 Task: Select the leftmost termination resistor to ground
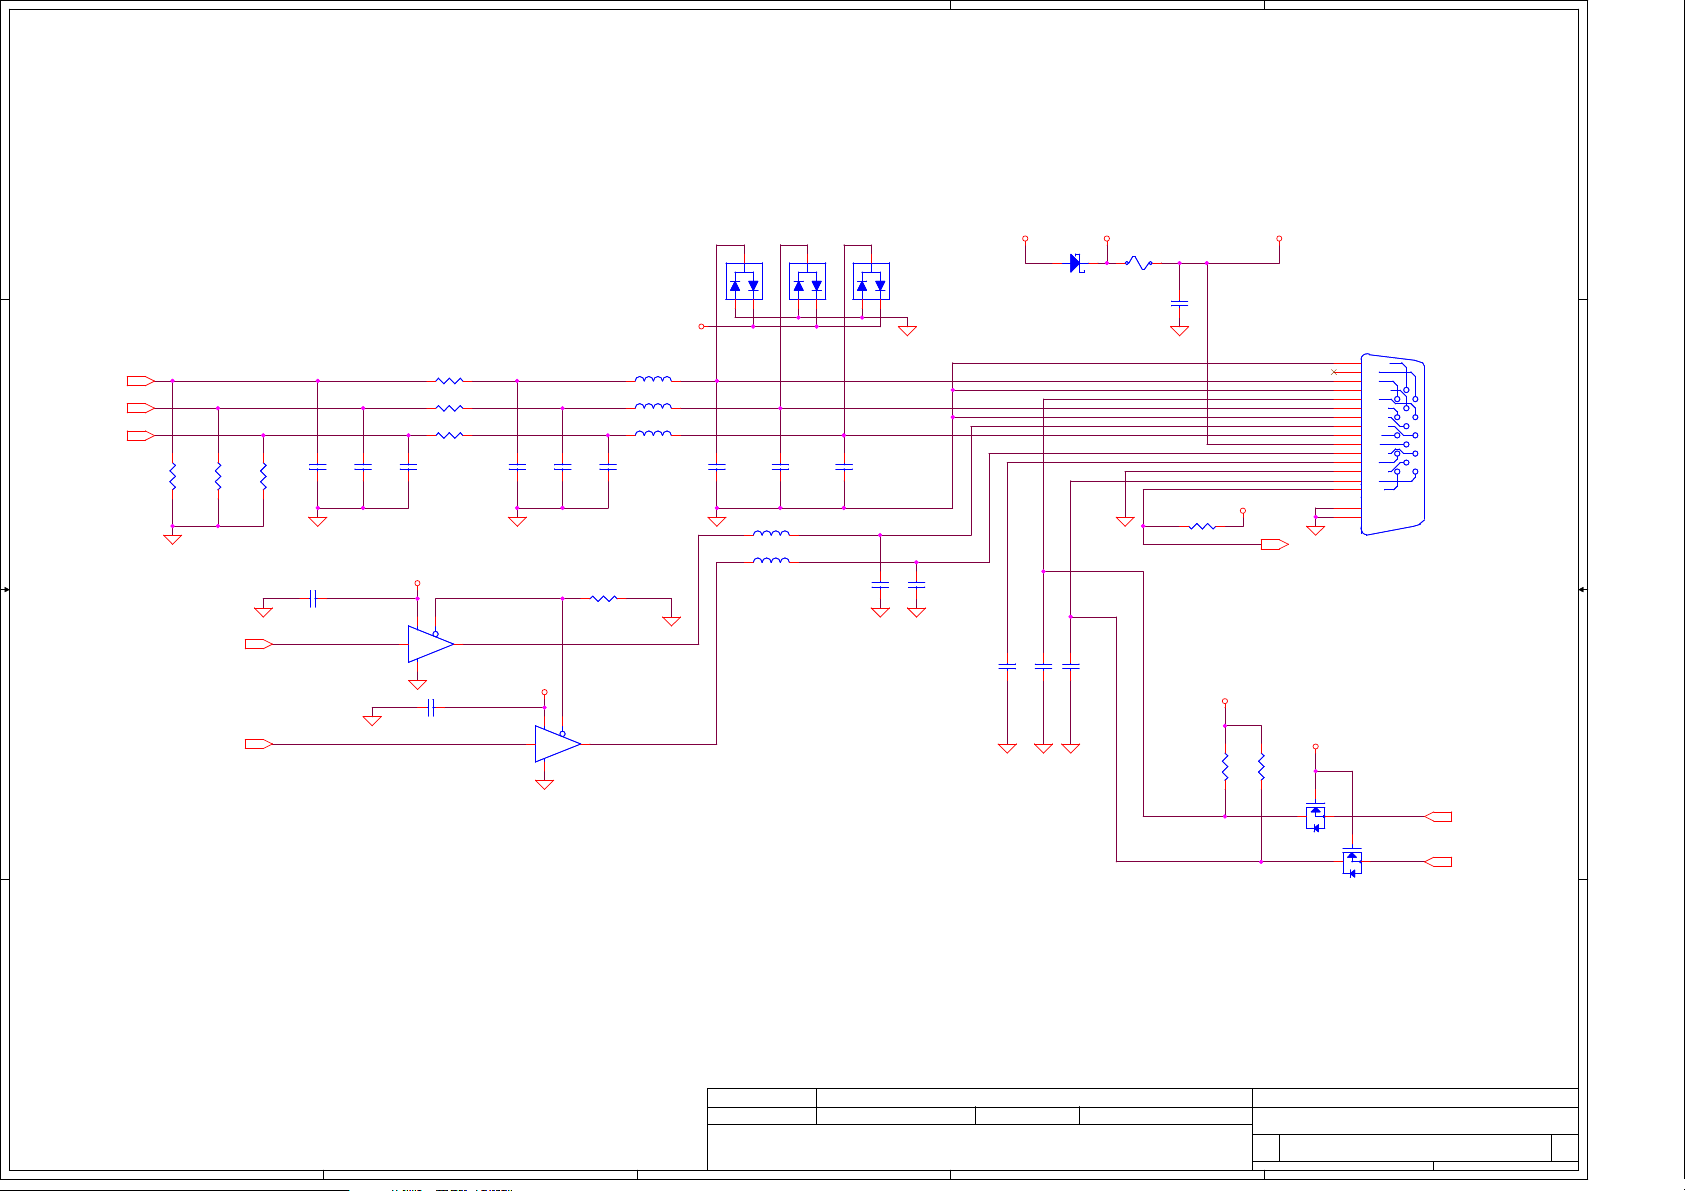pos(172,476)
